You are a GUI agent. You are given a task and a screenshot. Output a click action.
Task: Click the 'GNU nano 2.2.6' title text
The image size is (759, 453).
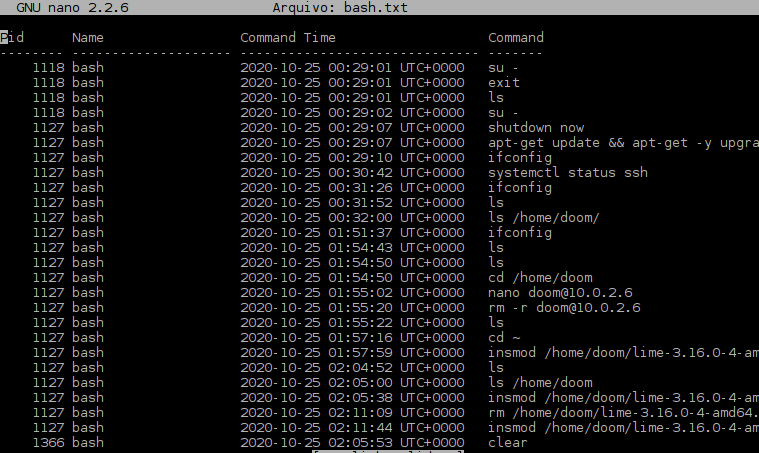pyautogui.click(x=72, y=8)
